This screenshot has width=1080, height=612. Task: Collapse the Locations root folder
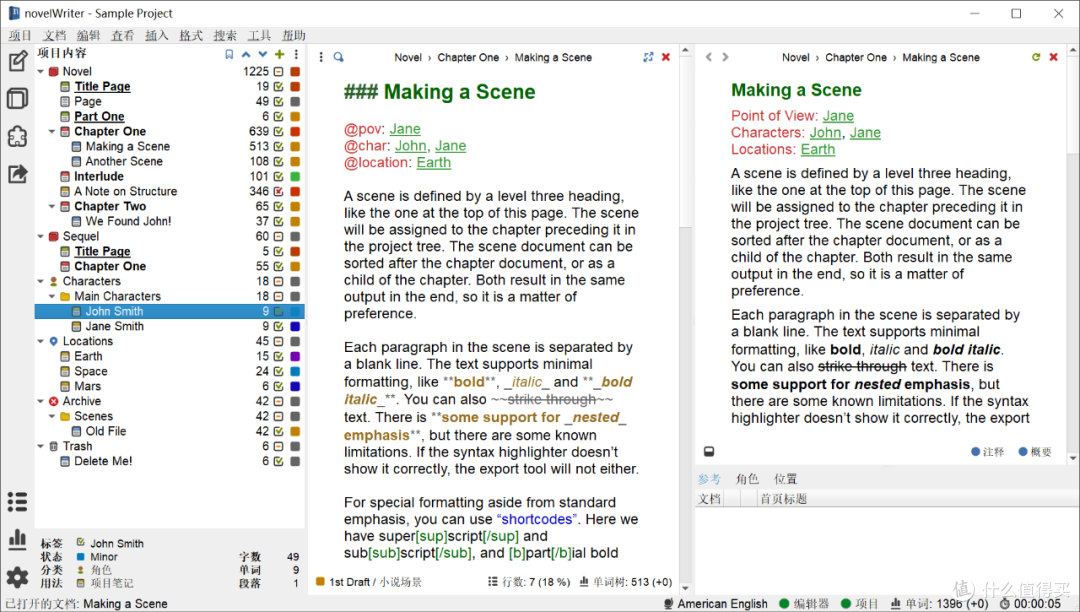[41, 341]
